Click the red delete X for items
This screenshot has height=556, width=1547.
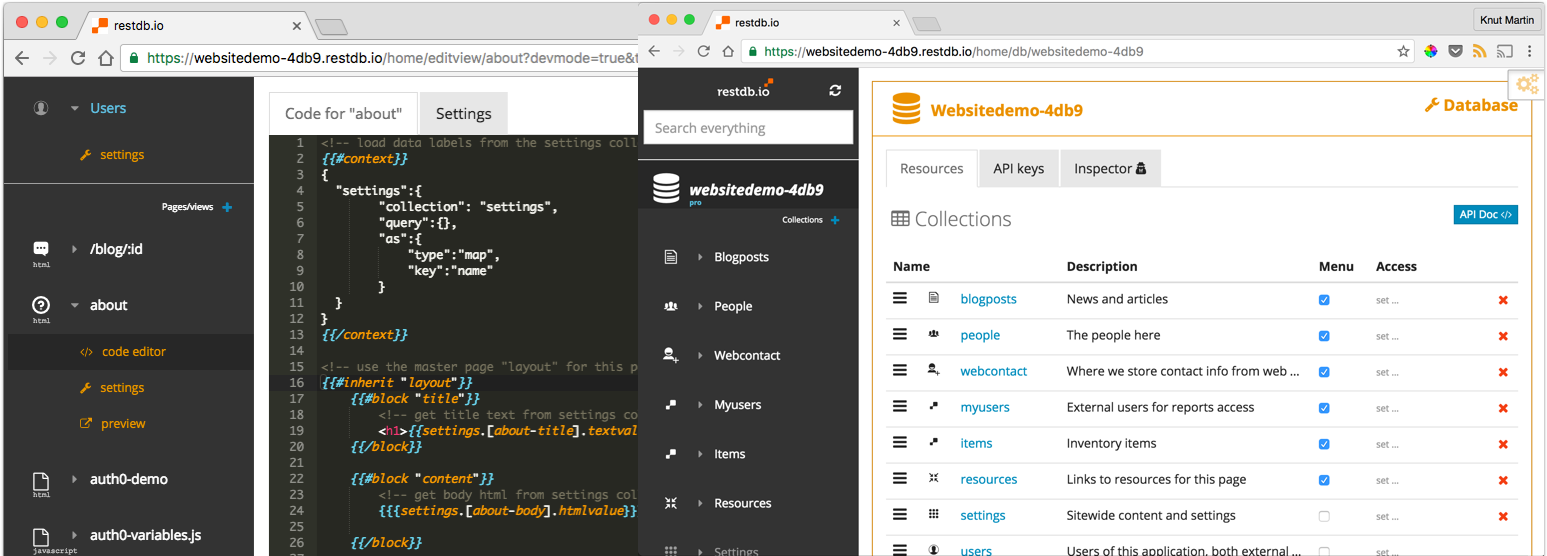1503,444
